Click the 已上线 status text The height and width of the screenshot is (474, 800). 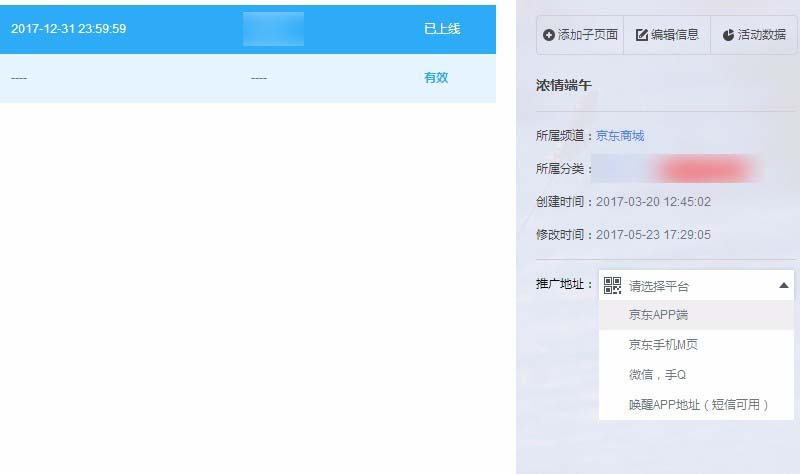click(x=442, y=29)
